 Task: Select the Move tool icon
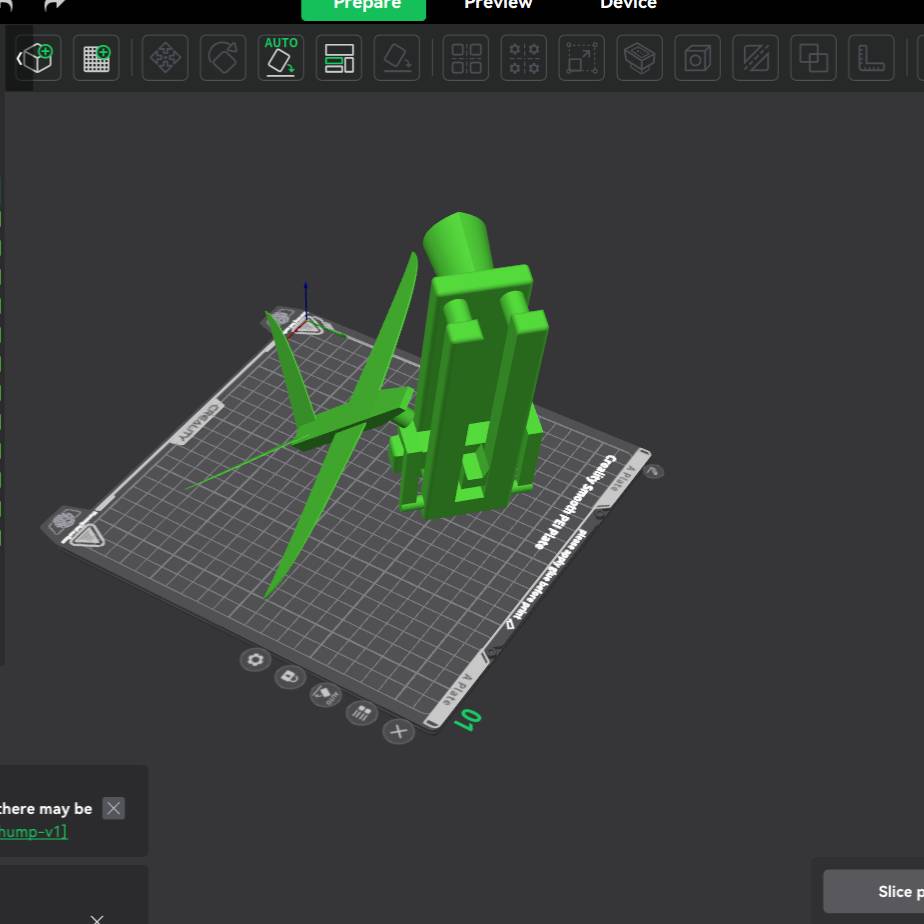click(165, 58)
